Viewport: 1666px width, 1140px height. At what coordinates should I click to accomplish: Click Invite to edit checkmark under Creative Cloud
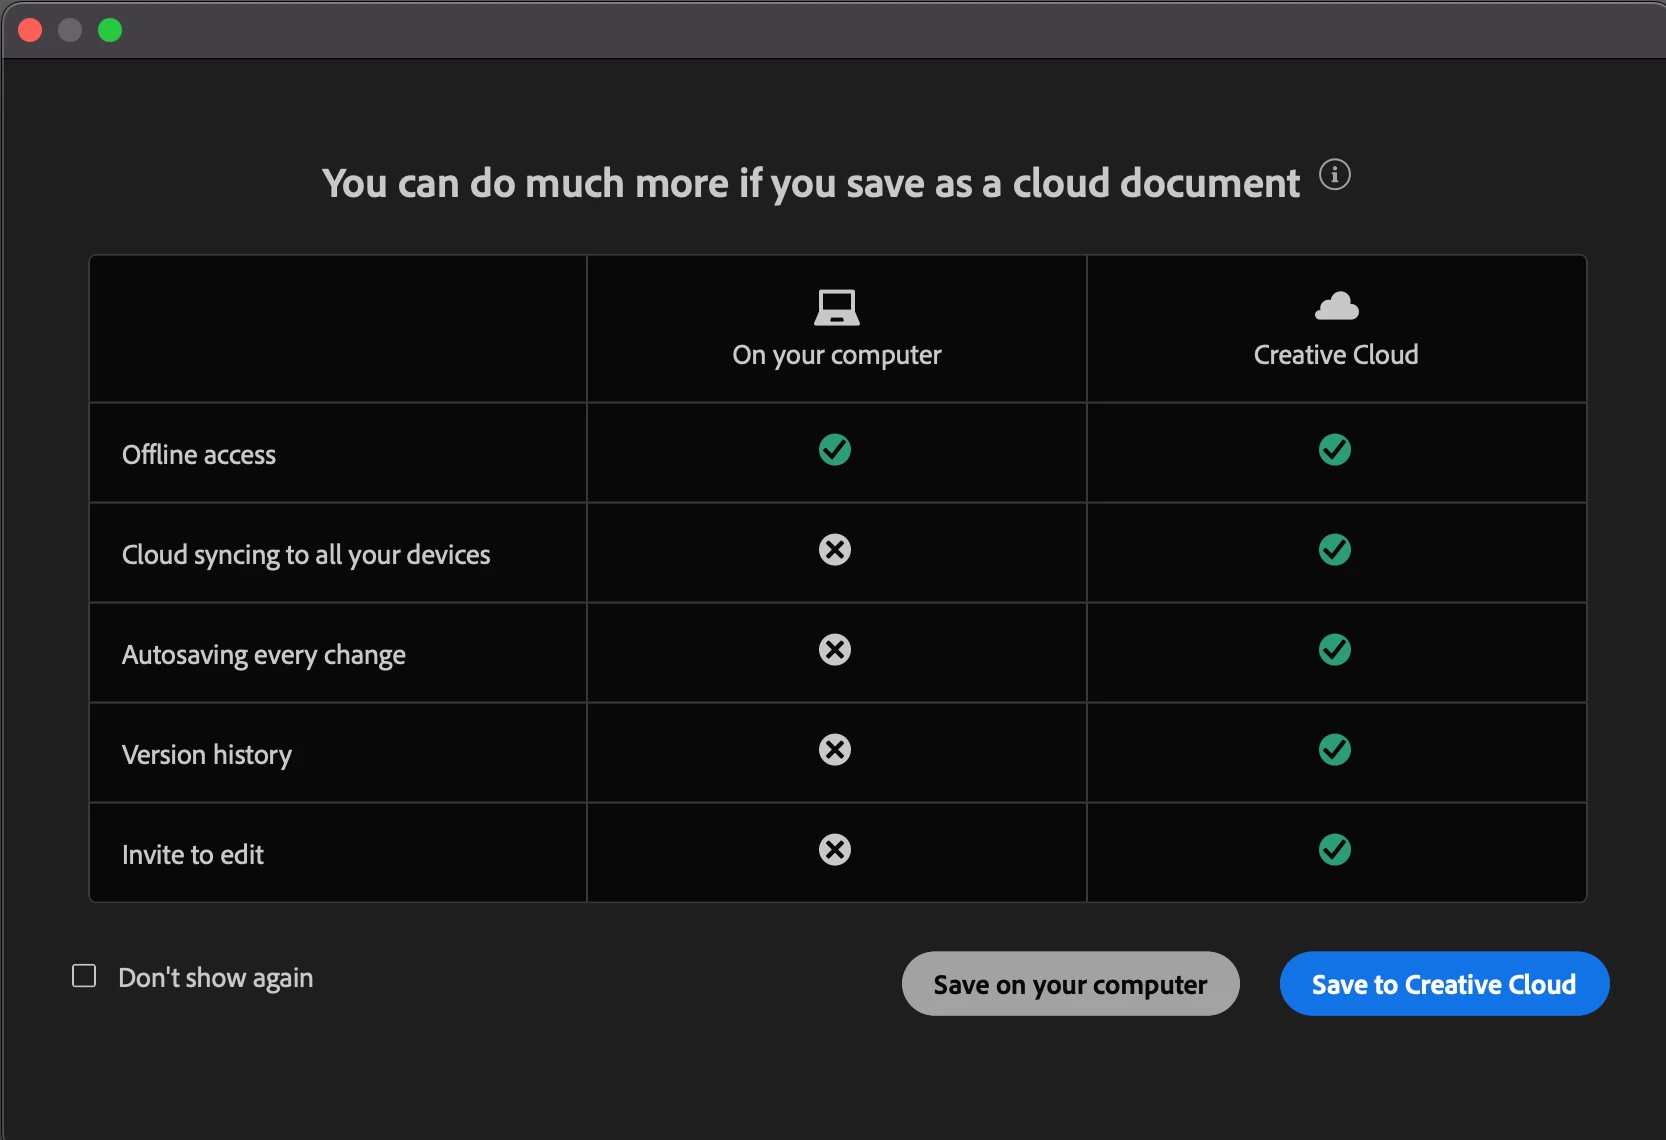click(1335, 850)
